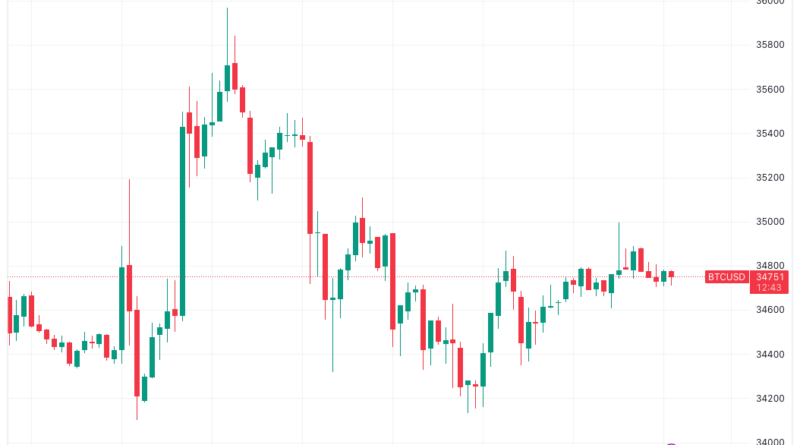Screen dimensions: 800x445
Task: Click the tallest green candle's body
Action: coord(182,220)
